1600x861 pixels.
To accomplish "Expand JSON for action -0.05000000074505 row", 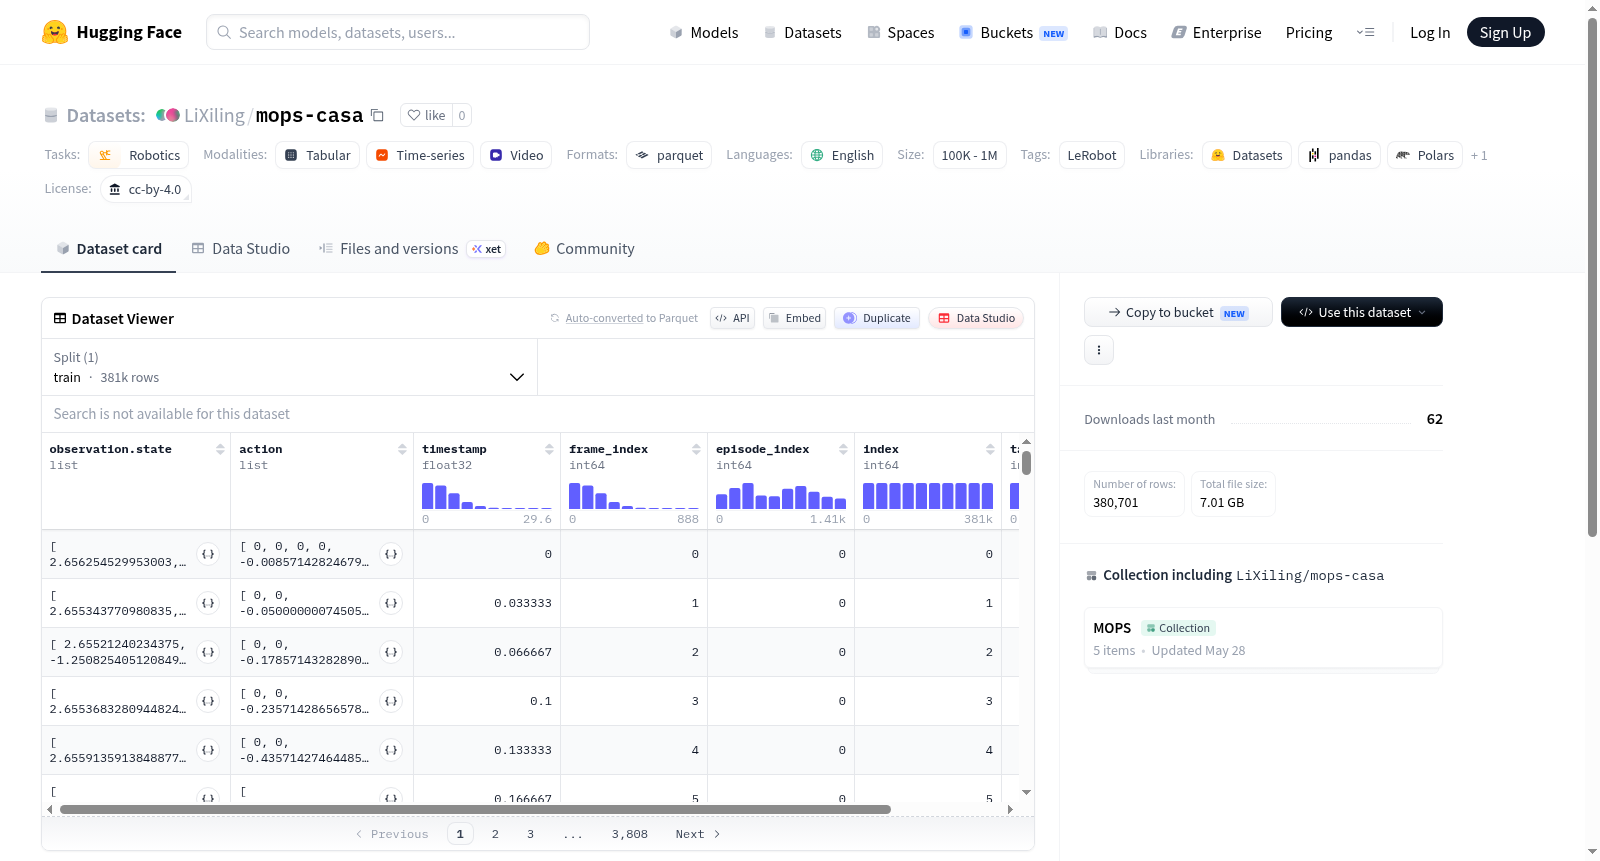I will pos(391,603).
